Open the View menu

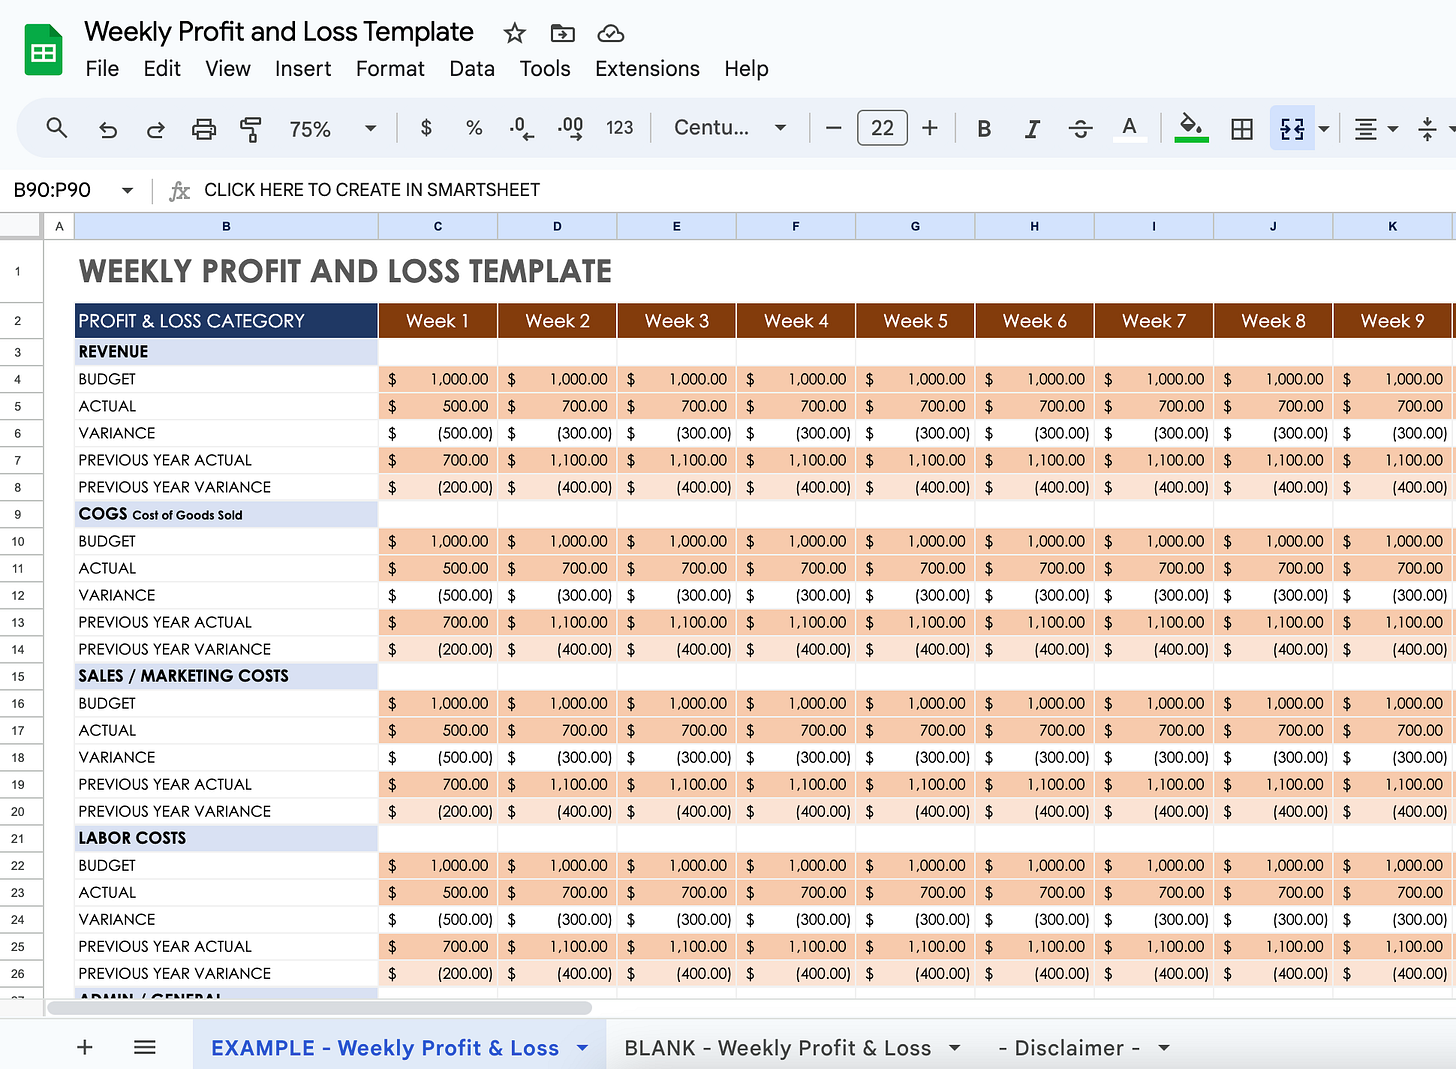pyautogui.click(x=228, y=69)
